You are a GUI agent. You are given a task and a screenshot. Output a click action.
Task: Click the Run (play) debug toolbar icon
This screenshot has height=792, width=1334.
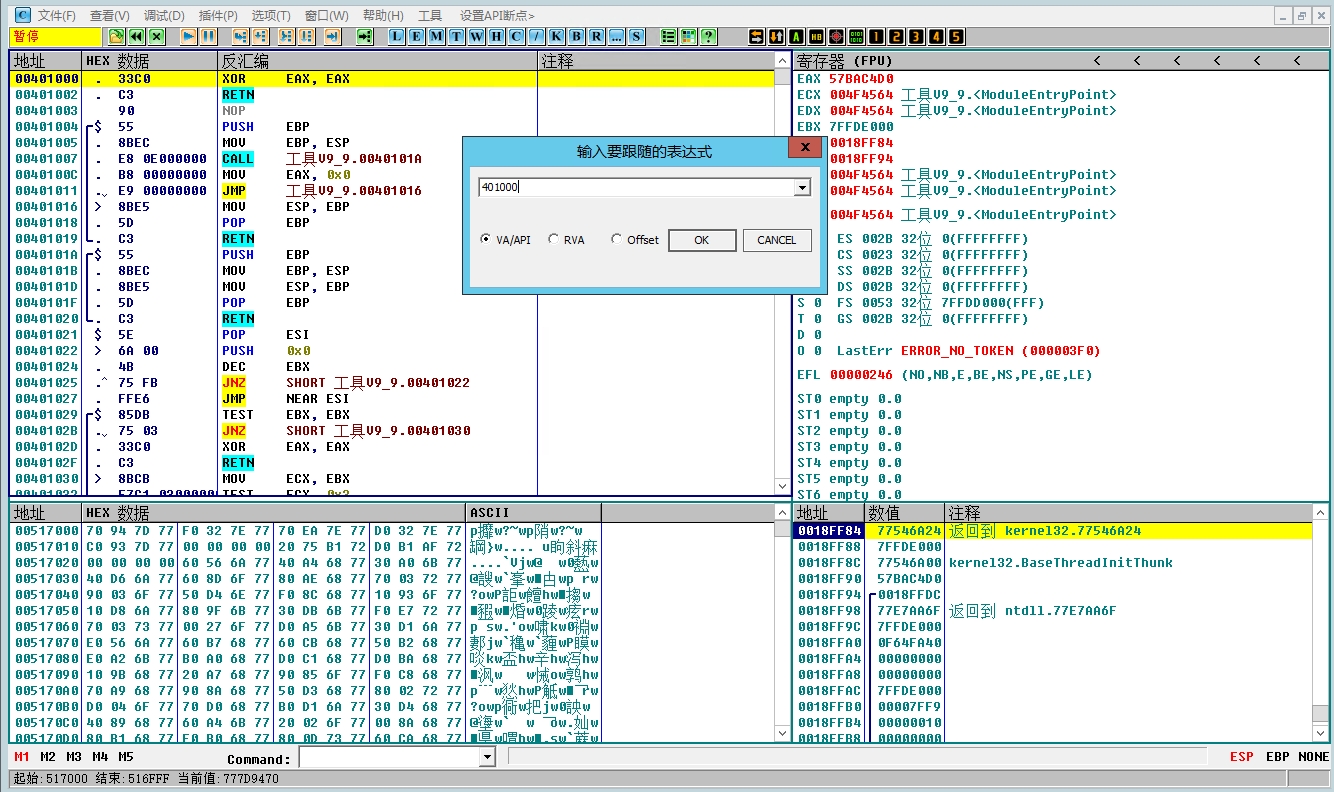188,36
